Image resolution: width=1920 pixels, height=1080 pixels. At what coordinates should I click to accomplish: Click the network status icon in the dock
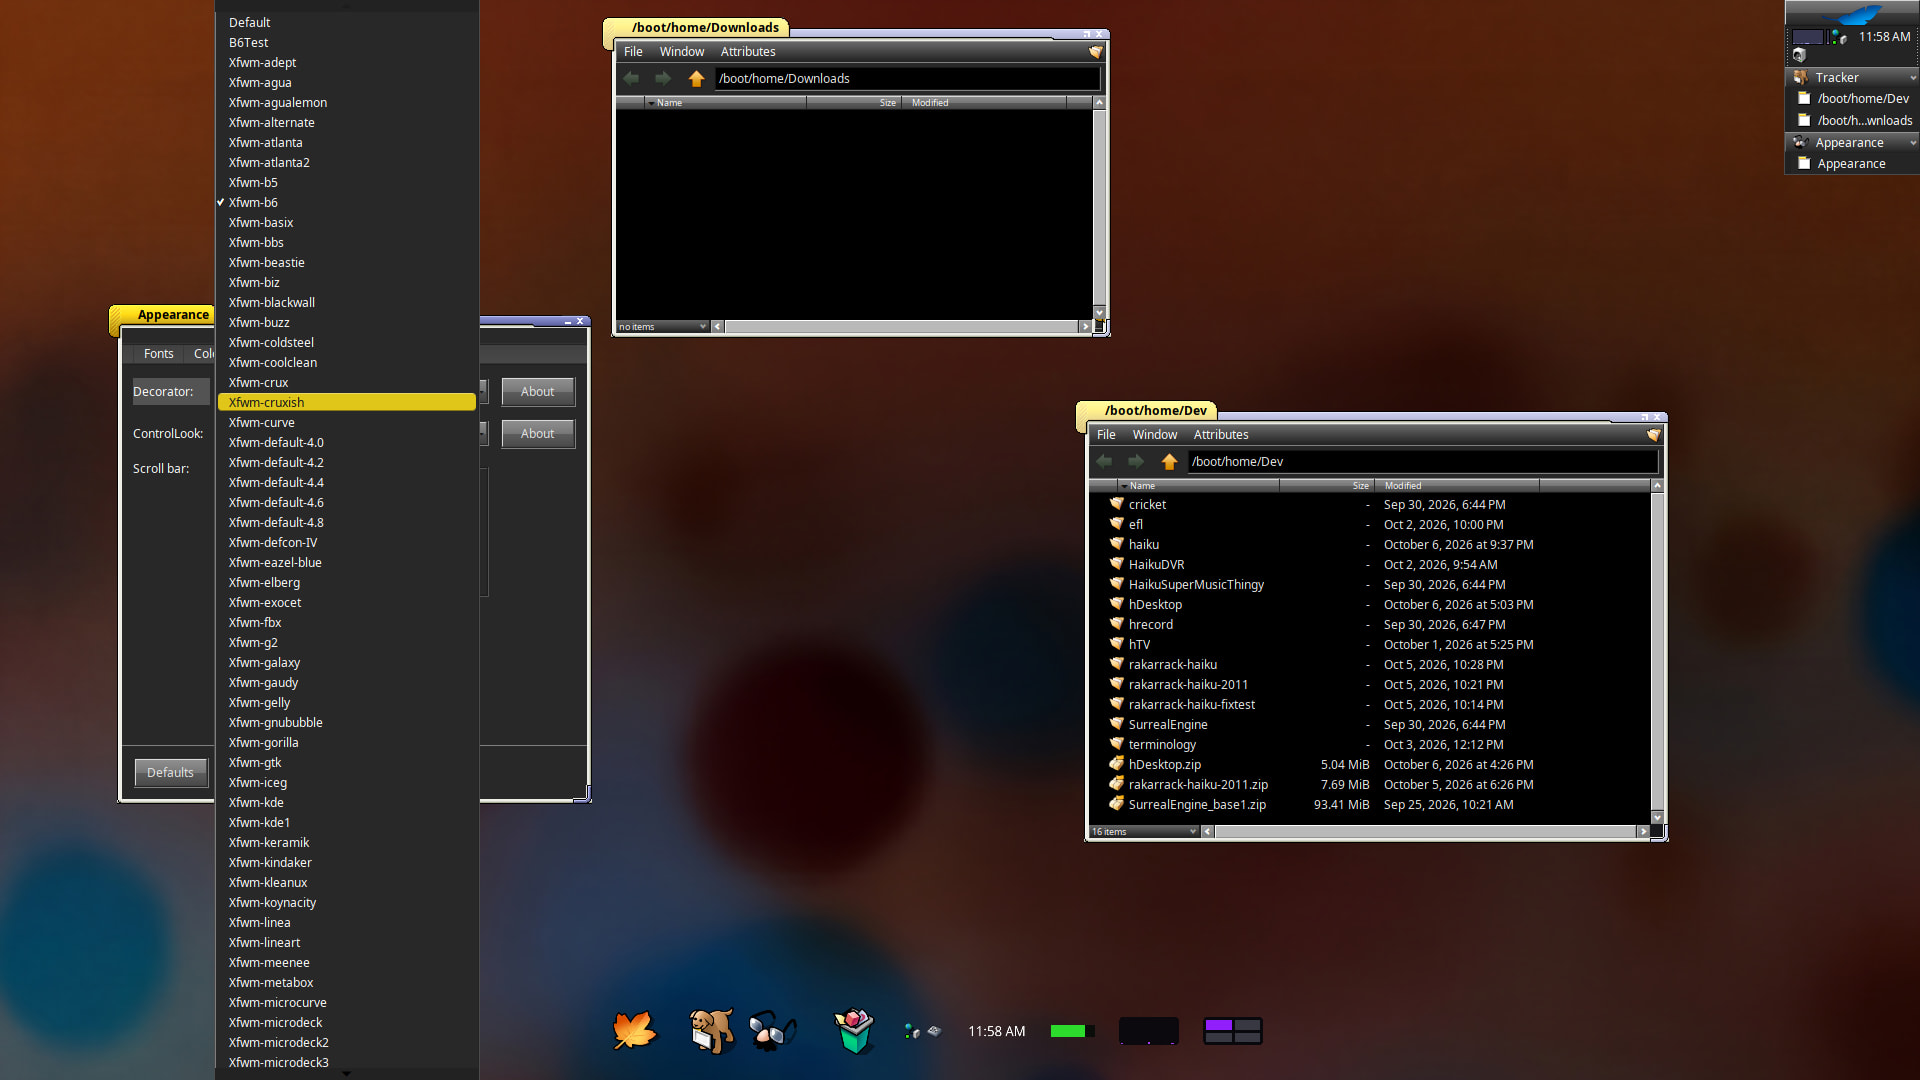point(912,1031)
